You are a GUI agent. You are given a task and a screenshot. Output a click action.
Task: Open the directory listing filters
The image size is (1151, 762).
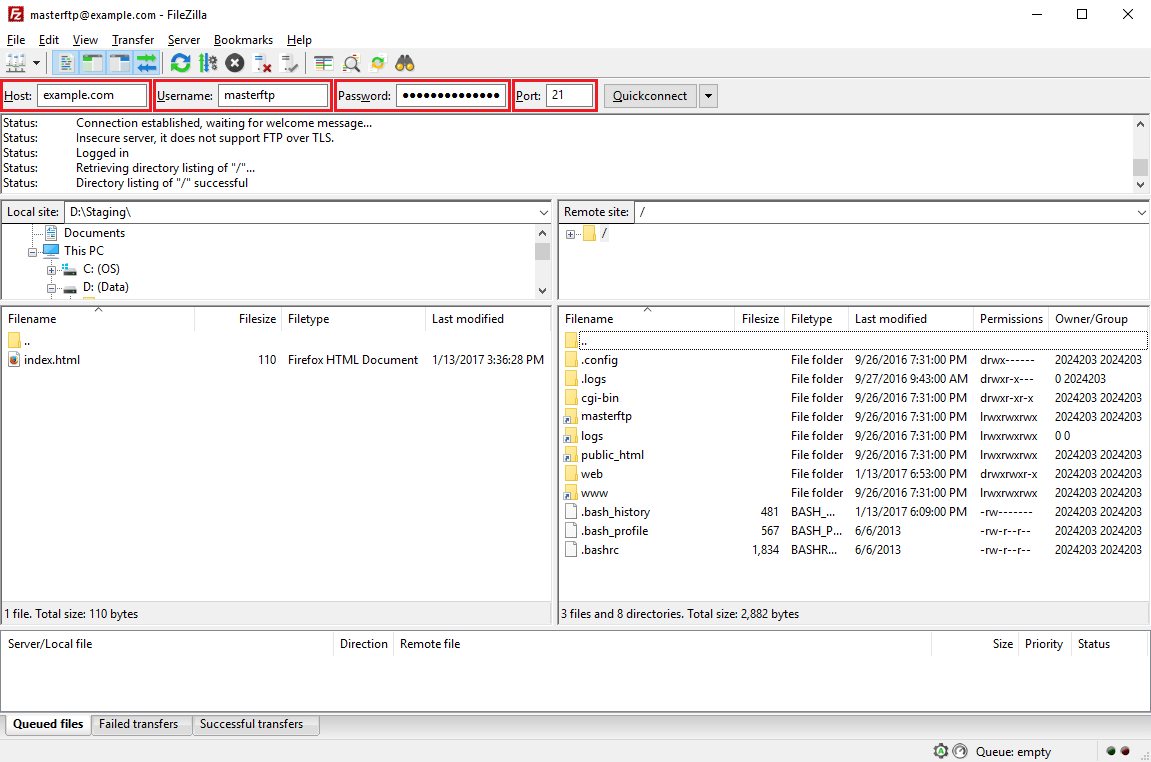point(322,62)
